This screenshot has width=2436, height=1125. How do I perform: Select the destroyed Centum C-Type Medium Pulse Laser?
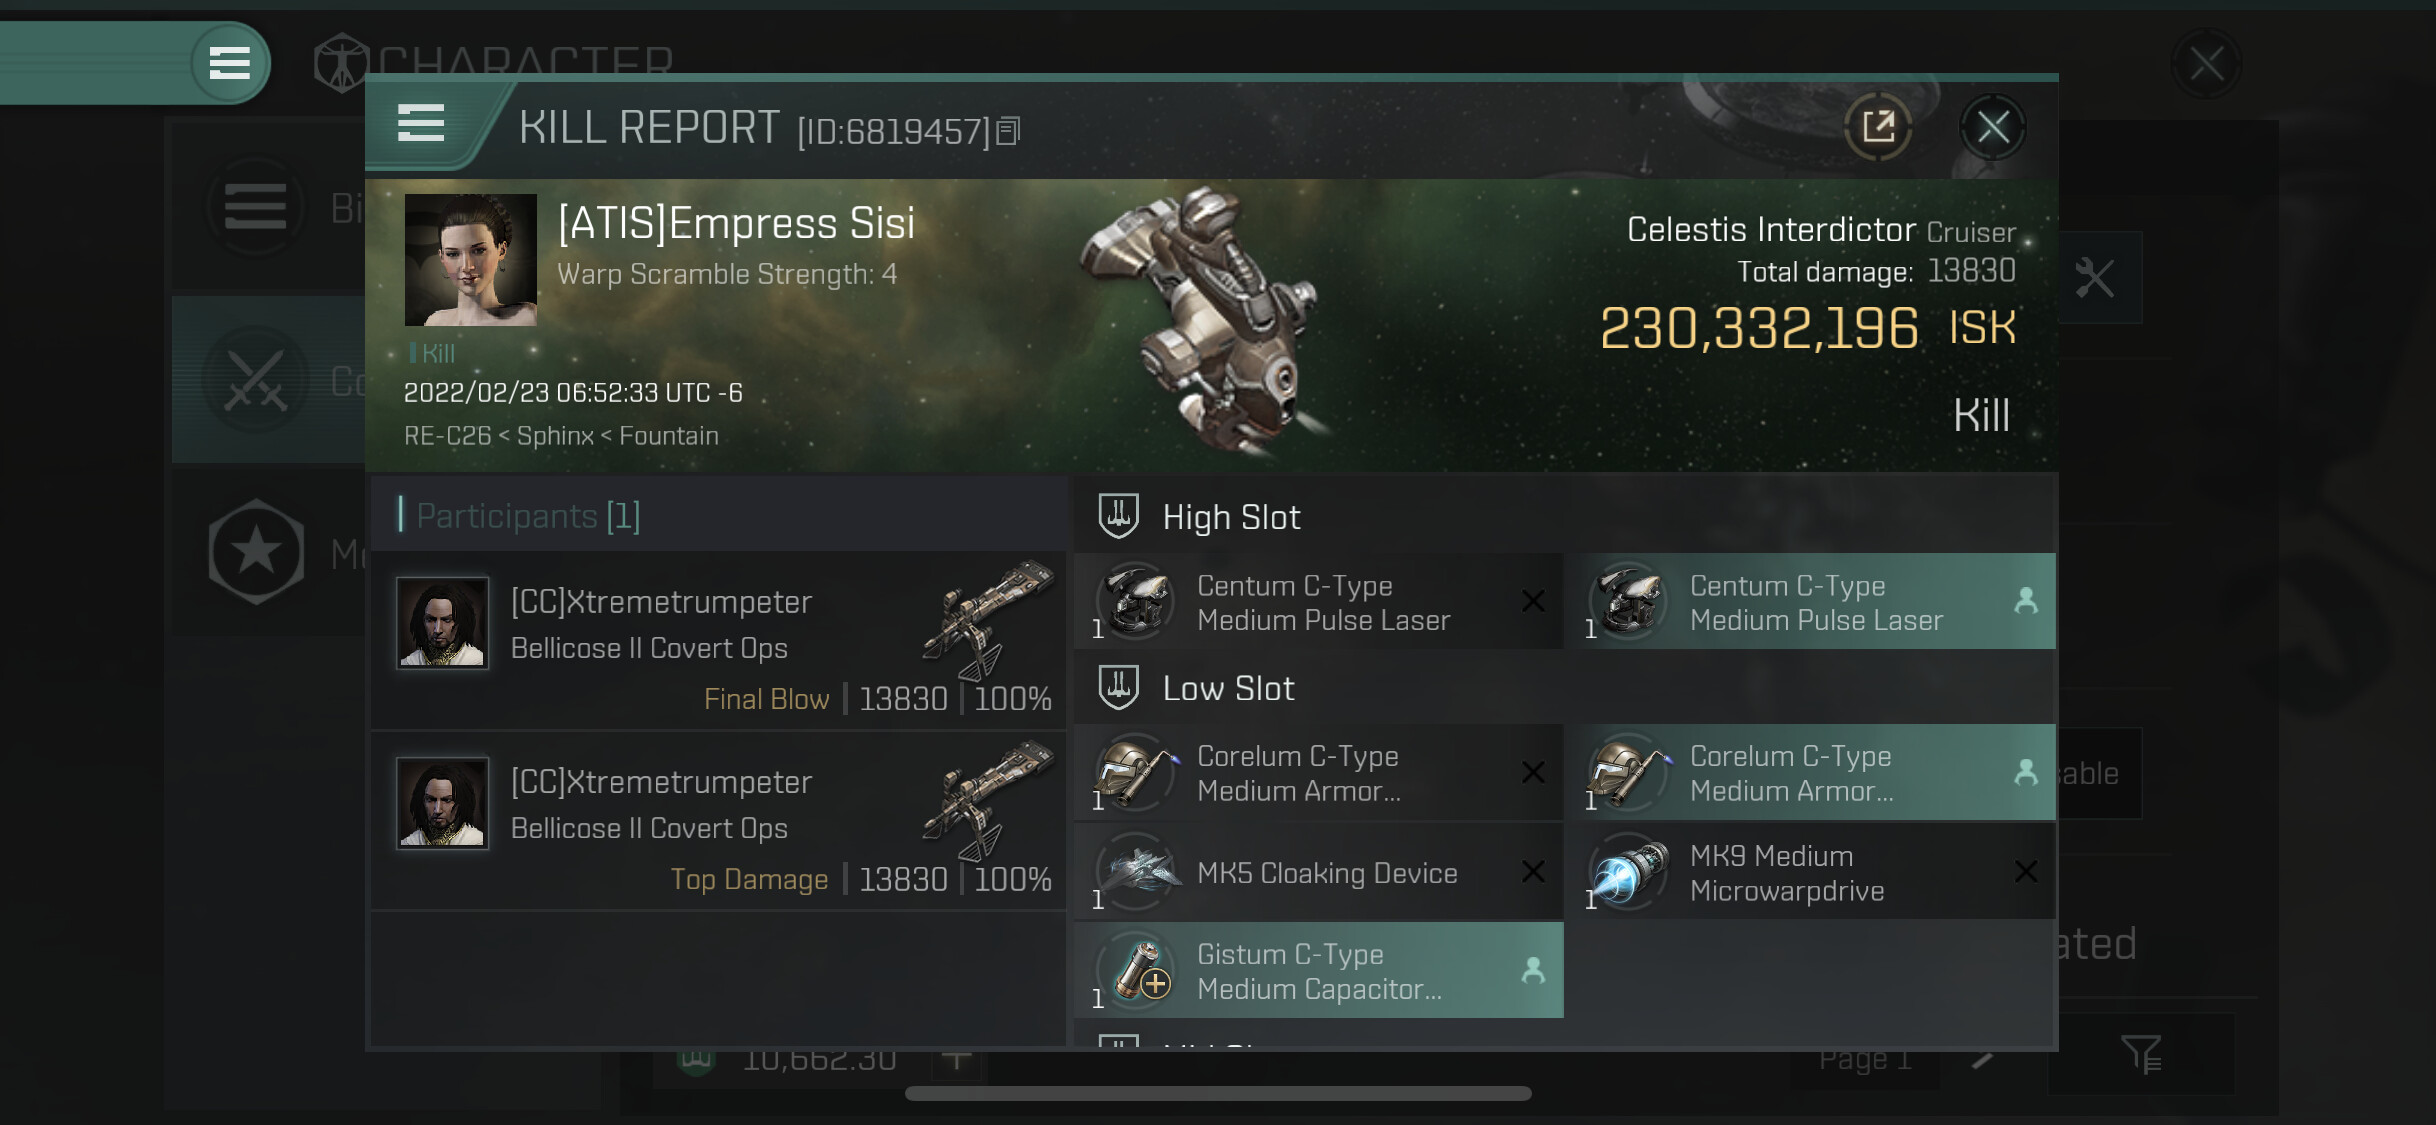coord(1318,602)
